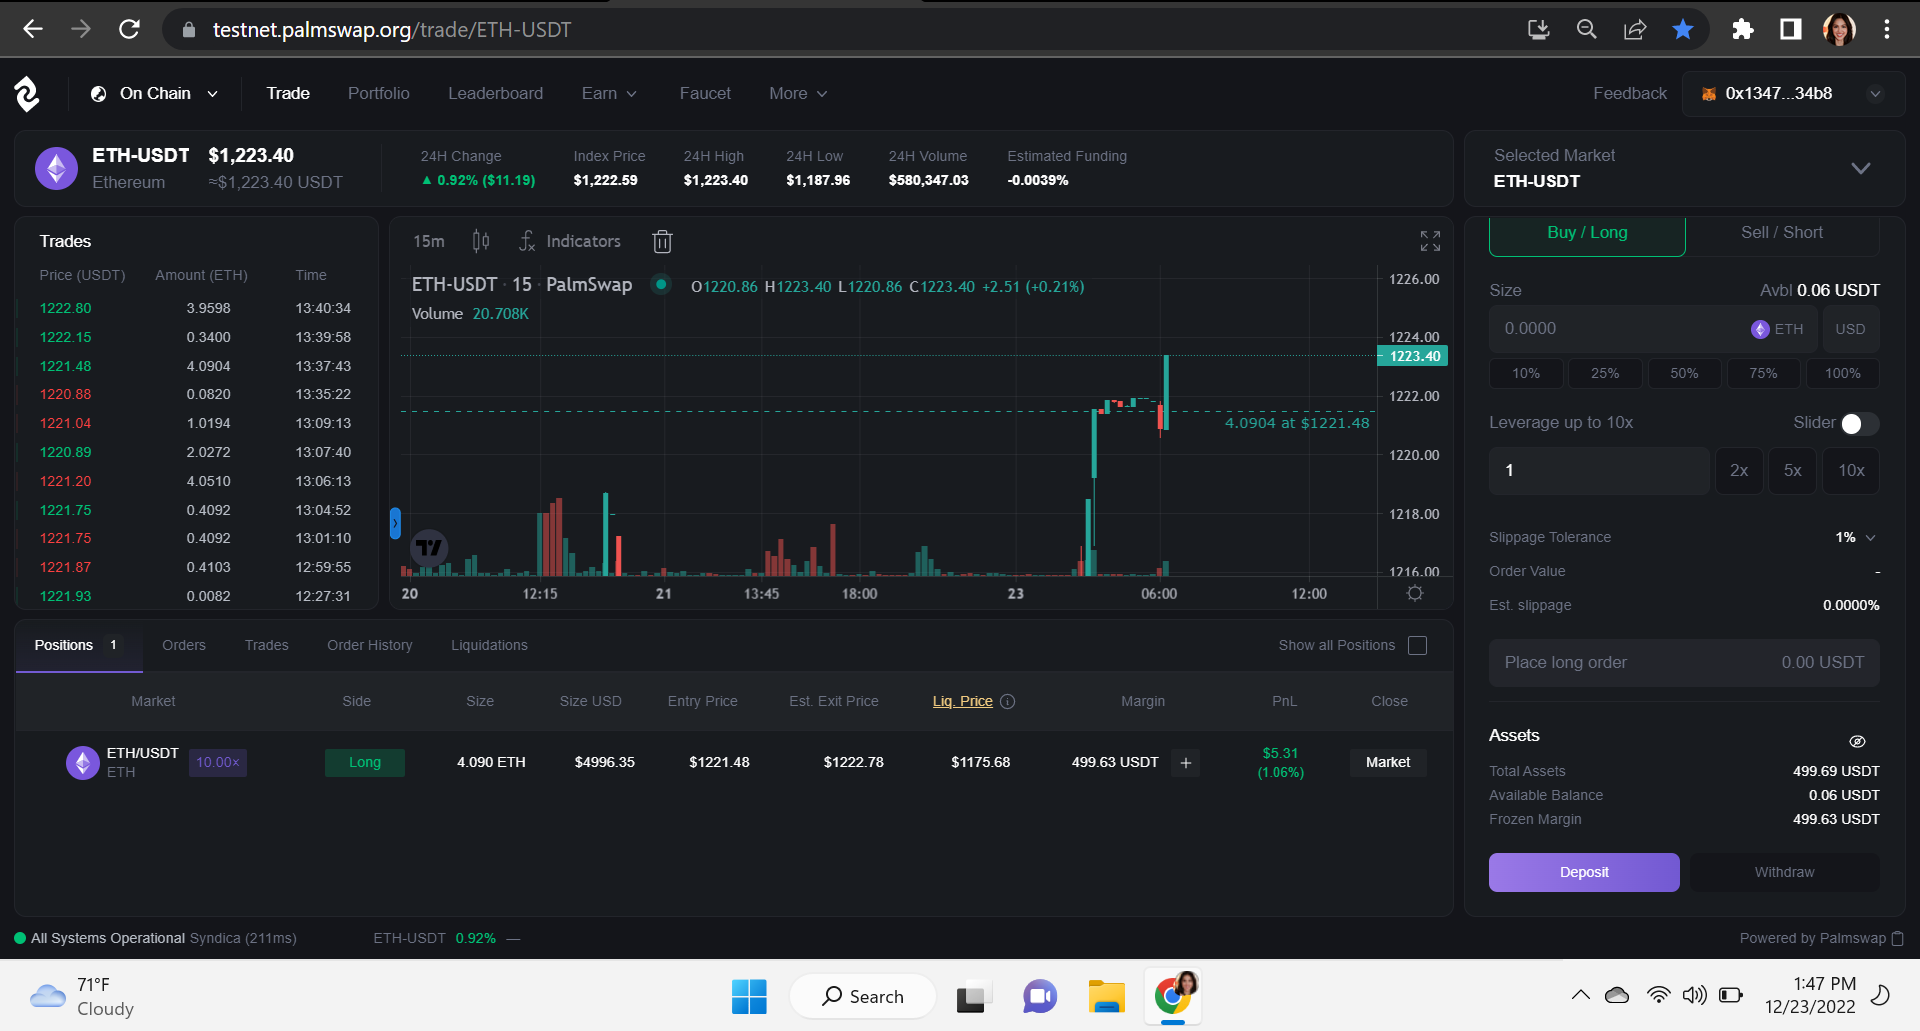Expand the Earn menu

click(609, 93)
